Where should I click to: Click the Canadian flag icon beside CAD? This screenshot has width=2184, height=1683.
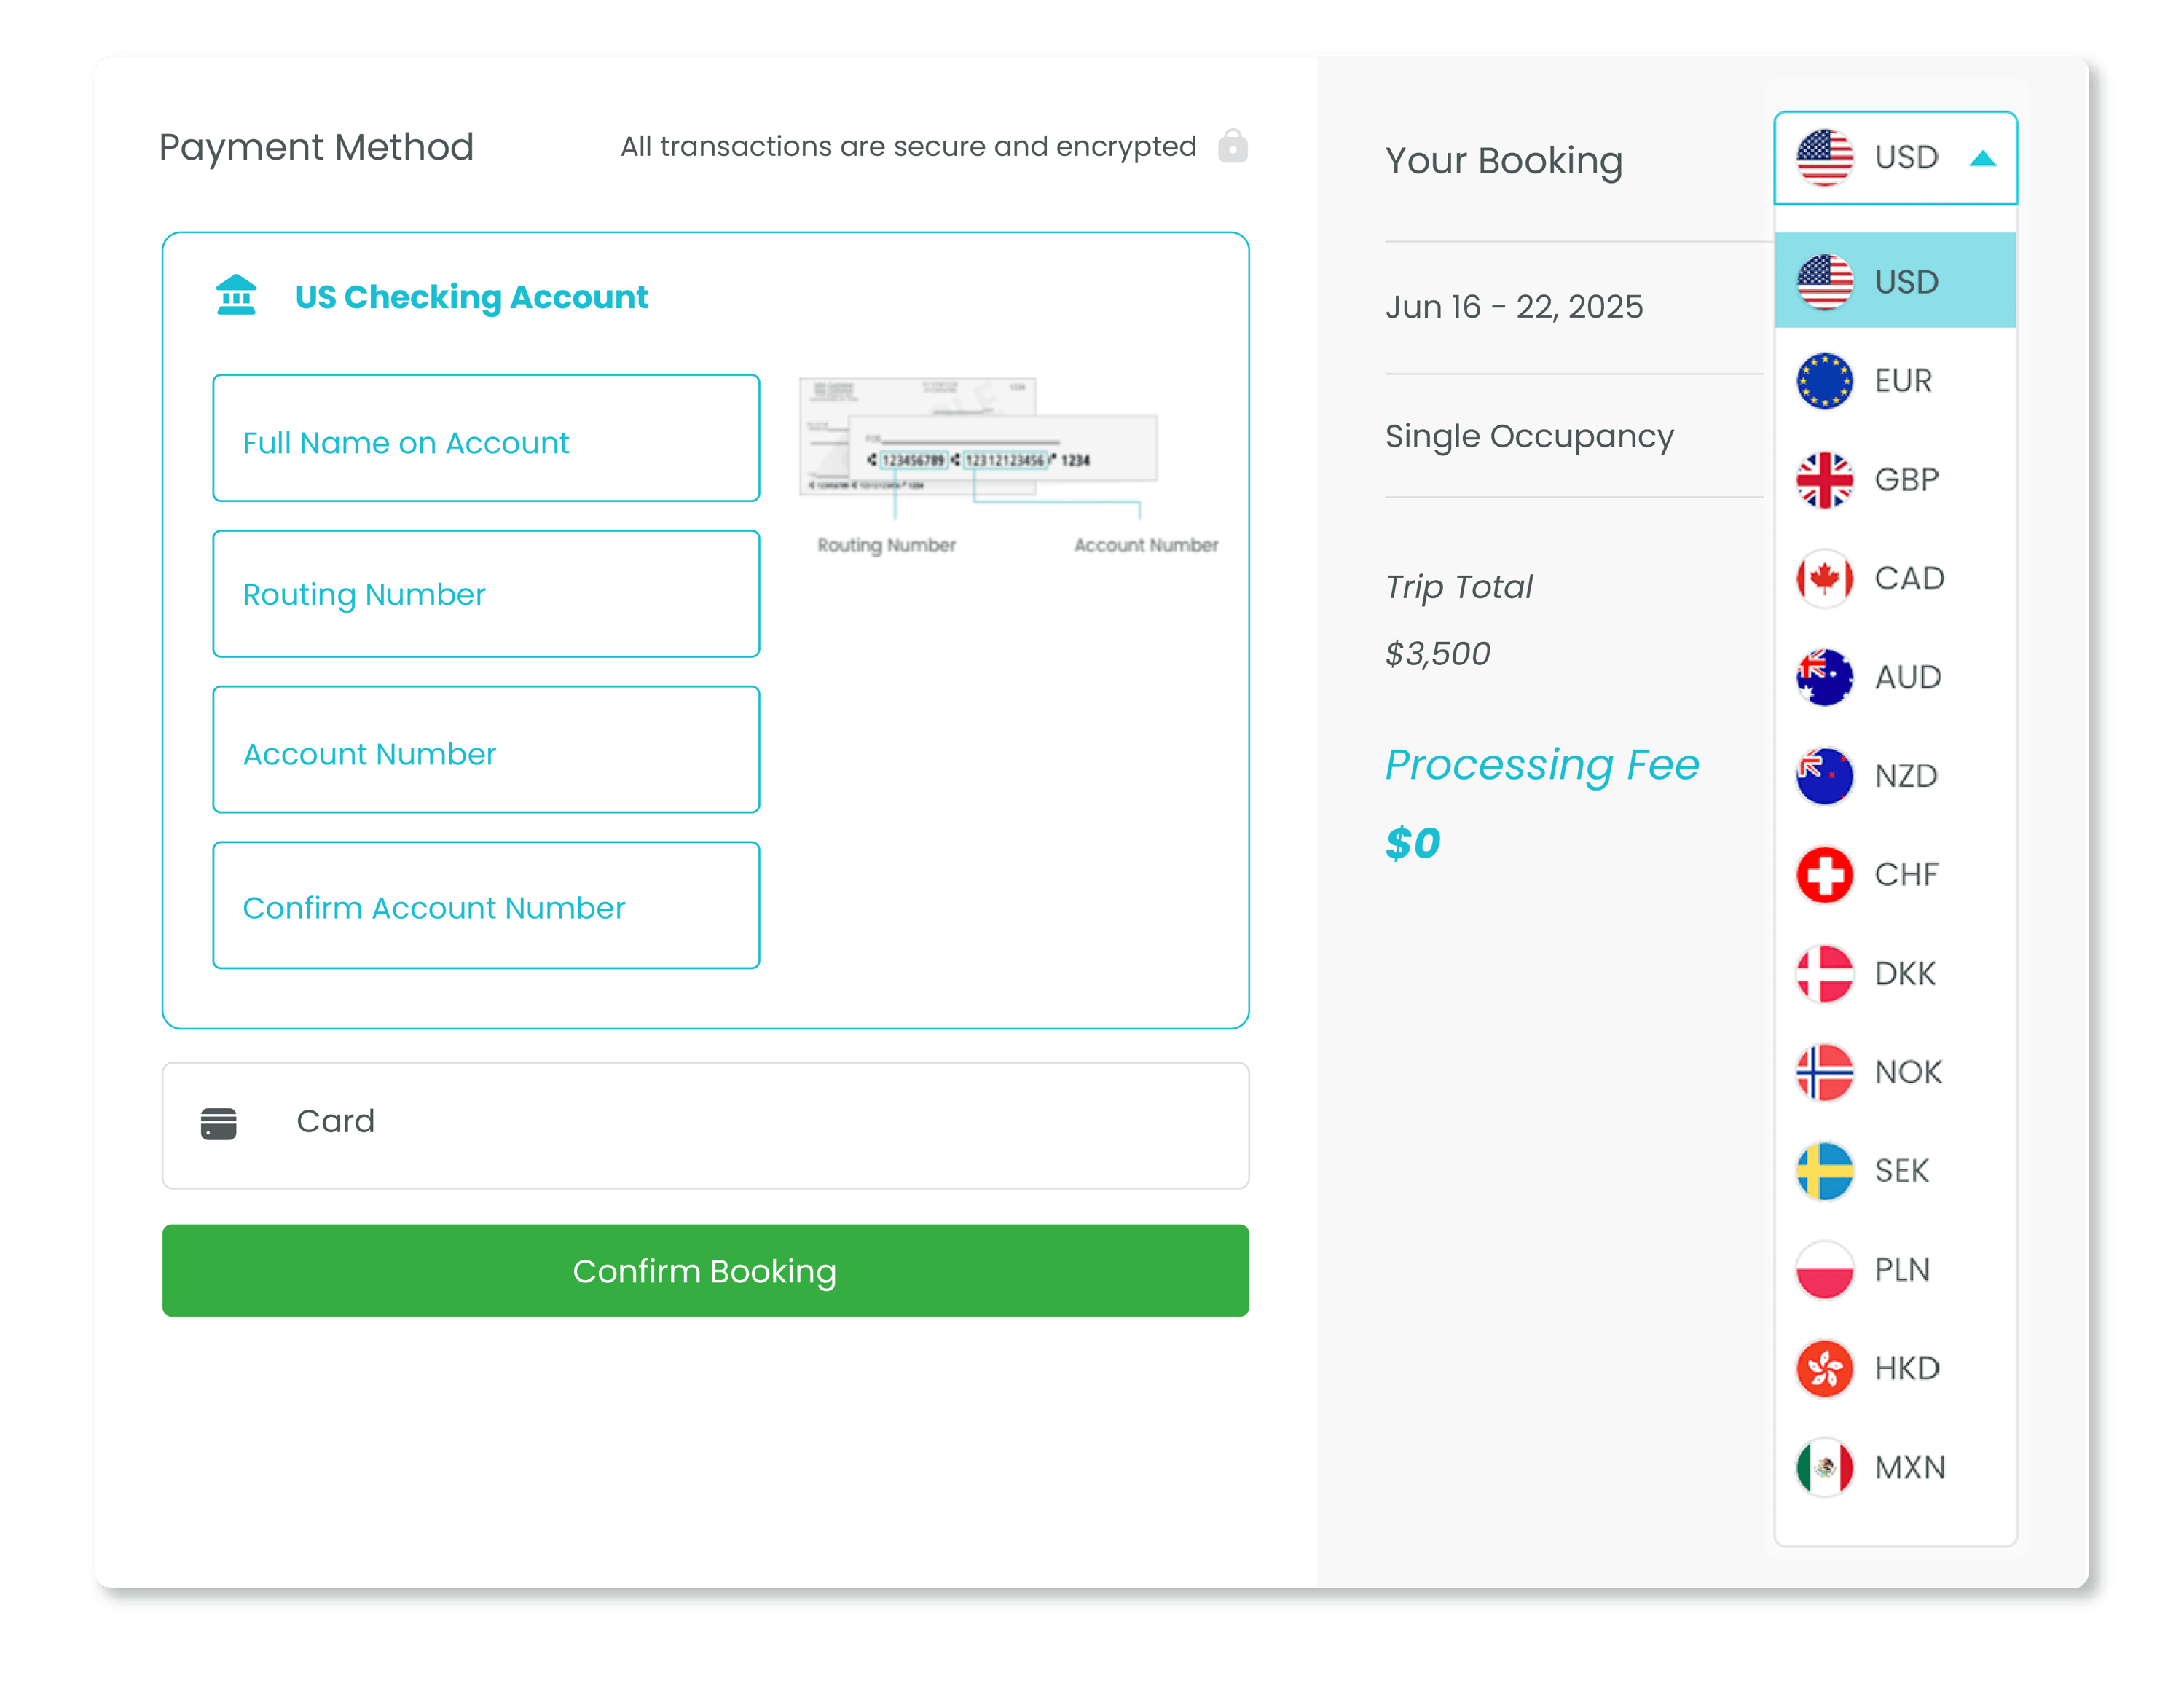(x=1824, y=578)
